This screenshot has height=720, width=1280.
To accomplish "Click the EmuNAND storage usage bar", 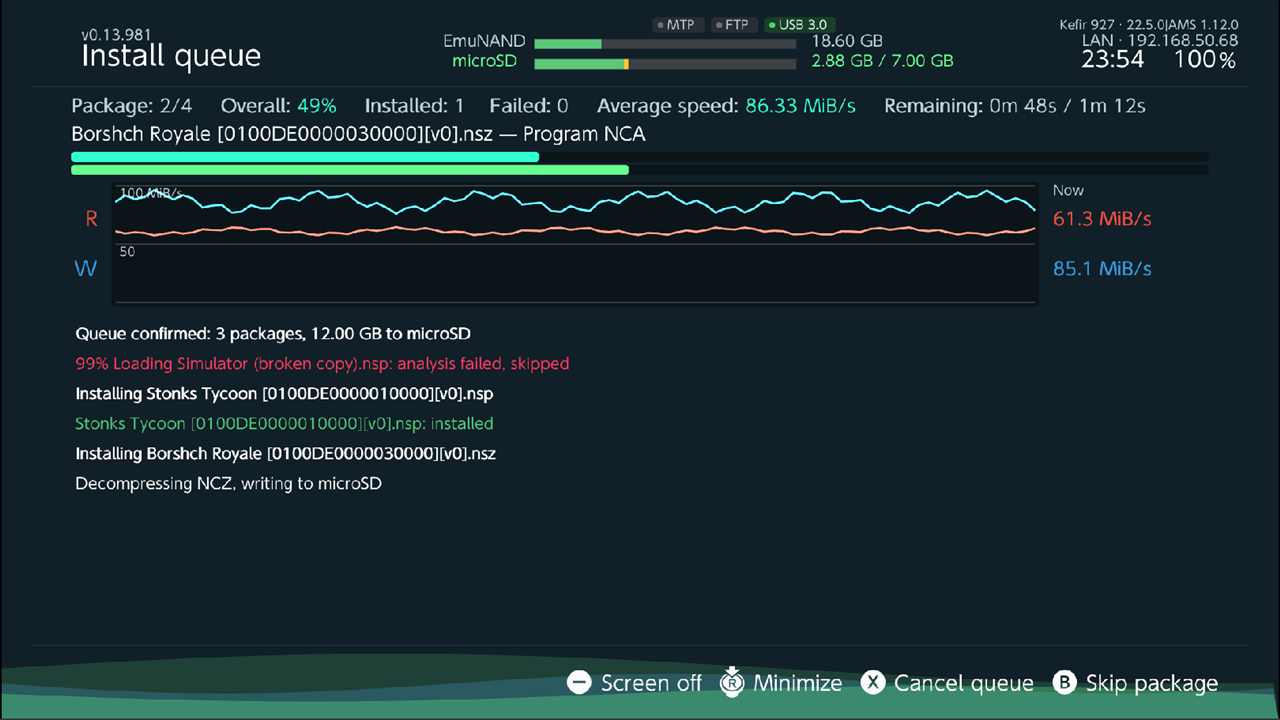I will click(665, 44).
